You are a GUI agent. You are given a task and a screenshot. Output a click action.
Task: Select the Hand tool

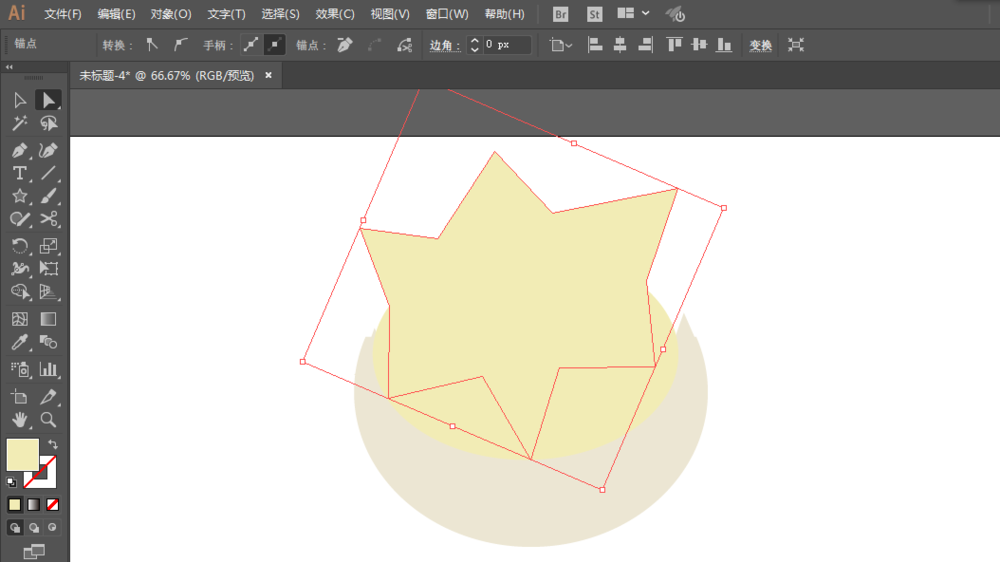[20, 420]
